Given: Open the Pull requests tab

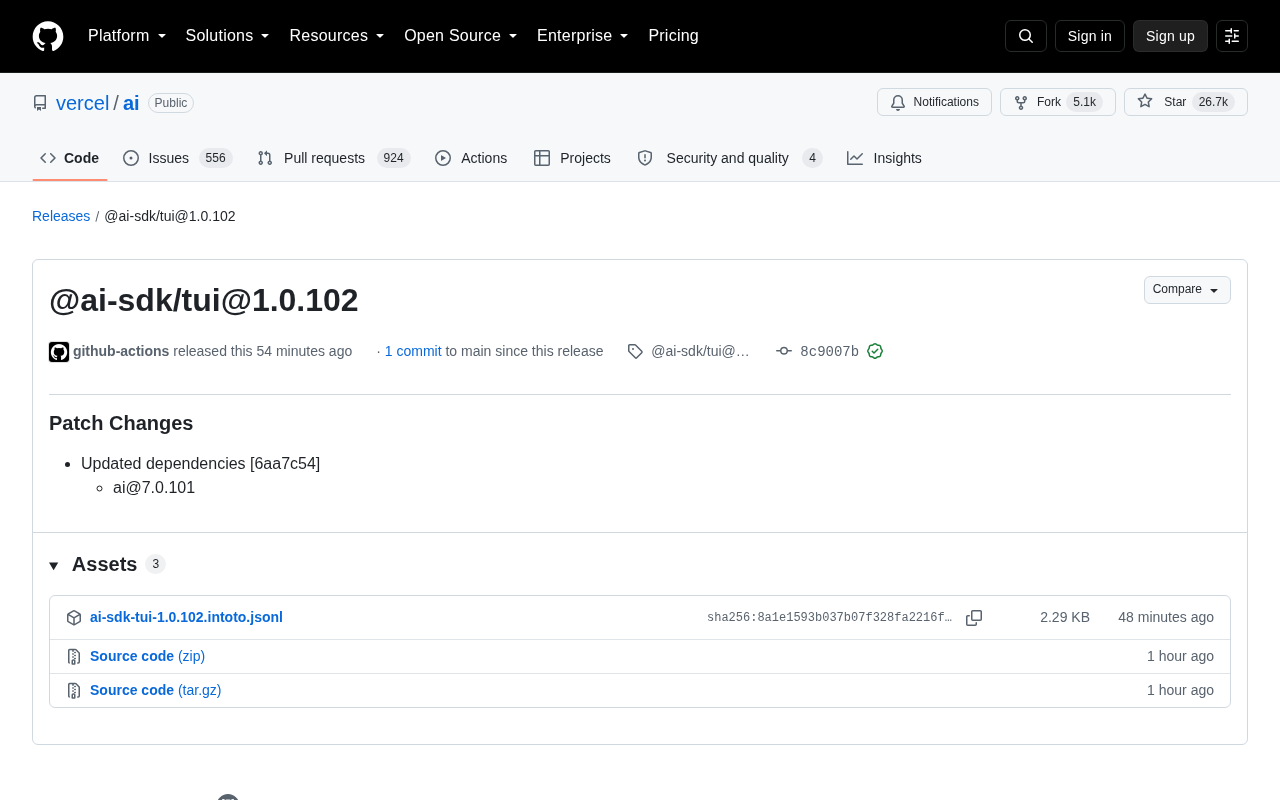Looking at the screenshot, I should click(x=333, y=158).
